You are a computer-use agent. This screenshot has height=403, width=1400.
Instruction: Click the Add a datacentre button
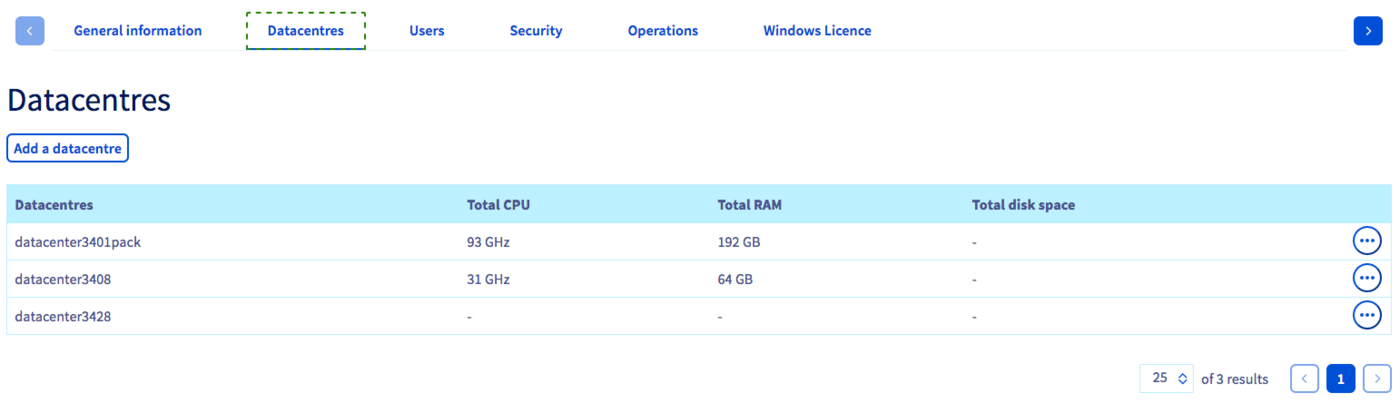click(68, 148)
